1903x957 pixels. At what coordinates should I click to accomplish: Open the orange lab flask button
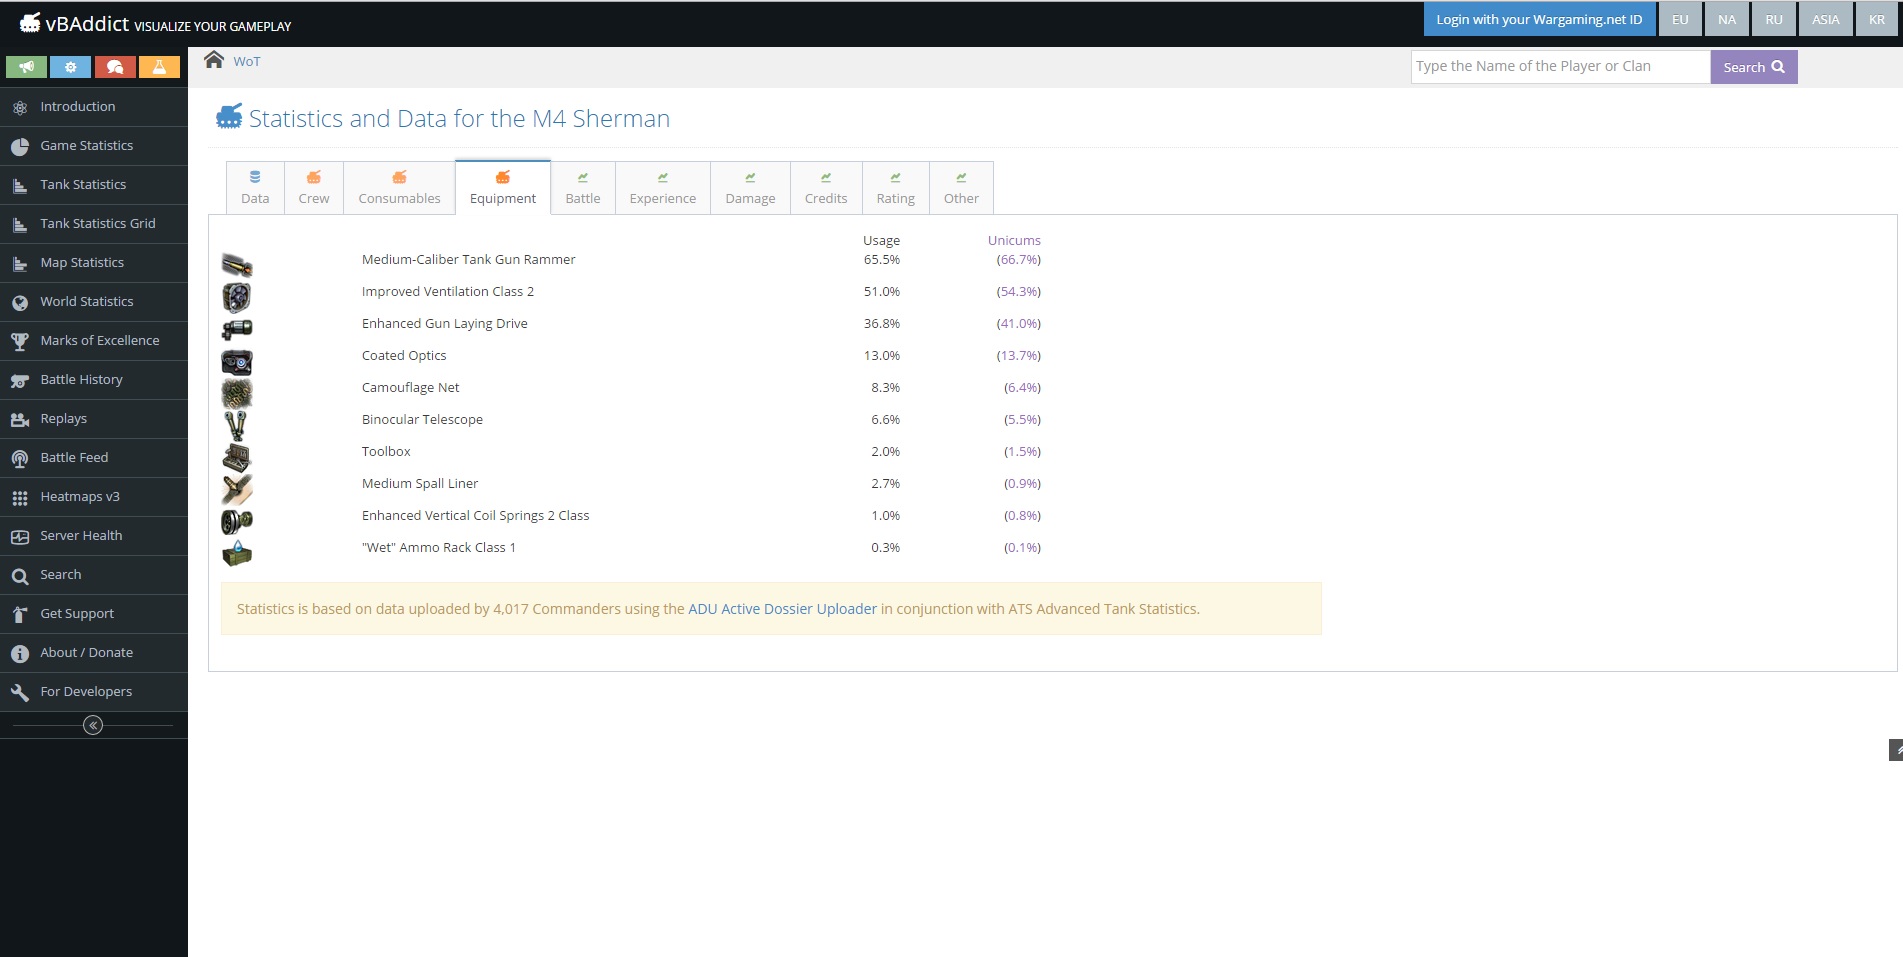point(159,67)
